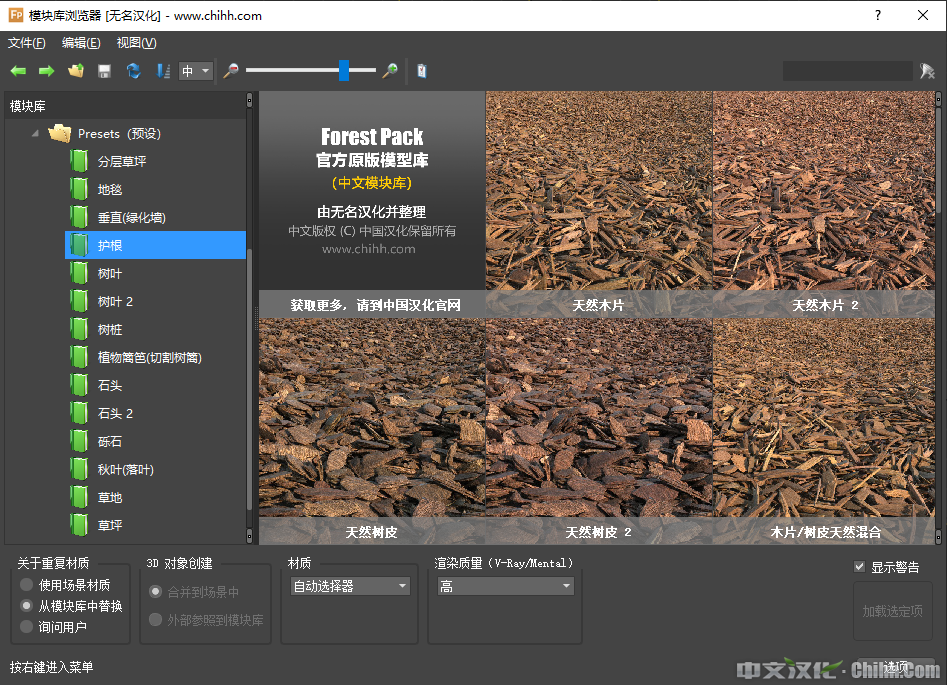Select the 使用场景材质 radio button
The image size is (947, 685).
pos(27,585)
